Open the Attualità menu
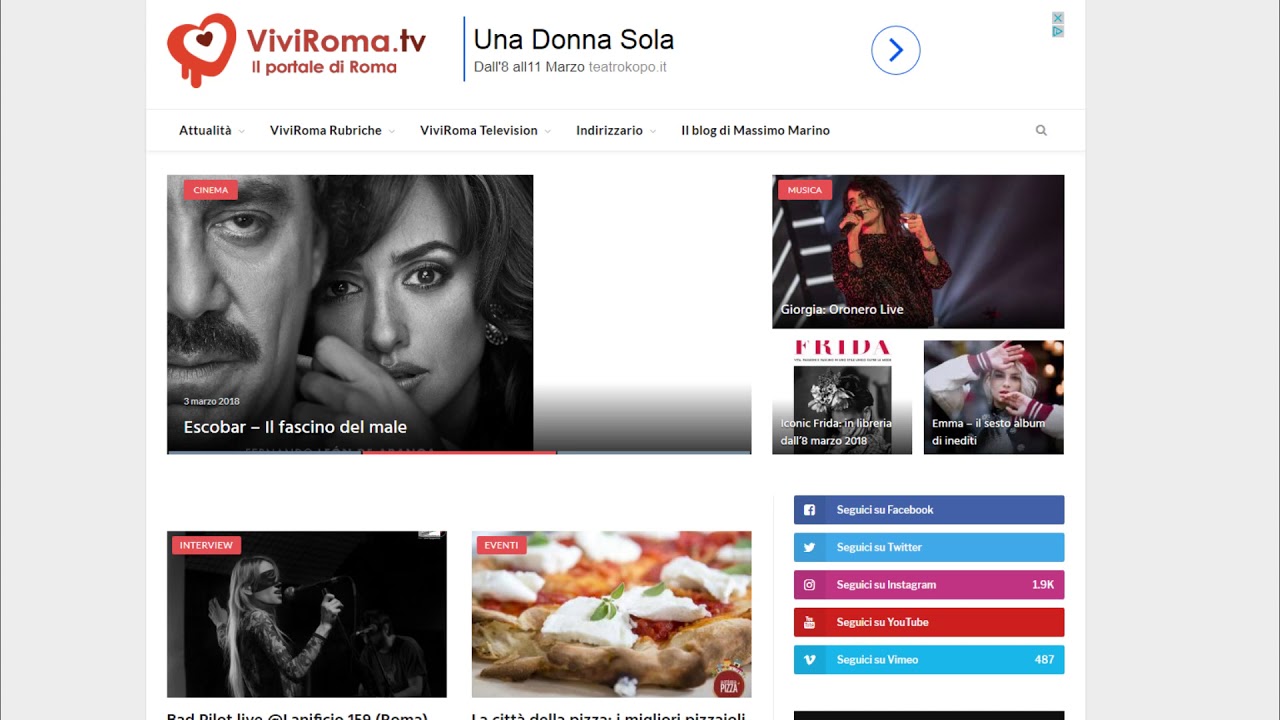The height and width of the screenshot is (720, 1280). pos(205,130)
